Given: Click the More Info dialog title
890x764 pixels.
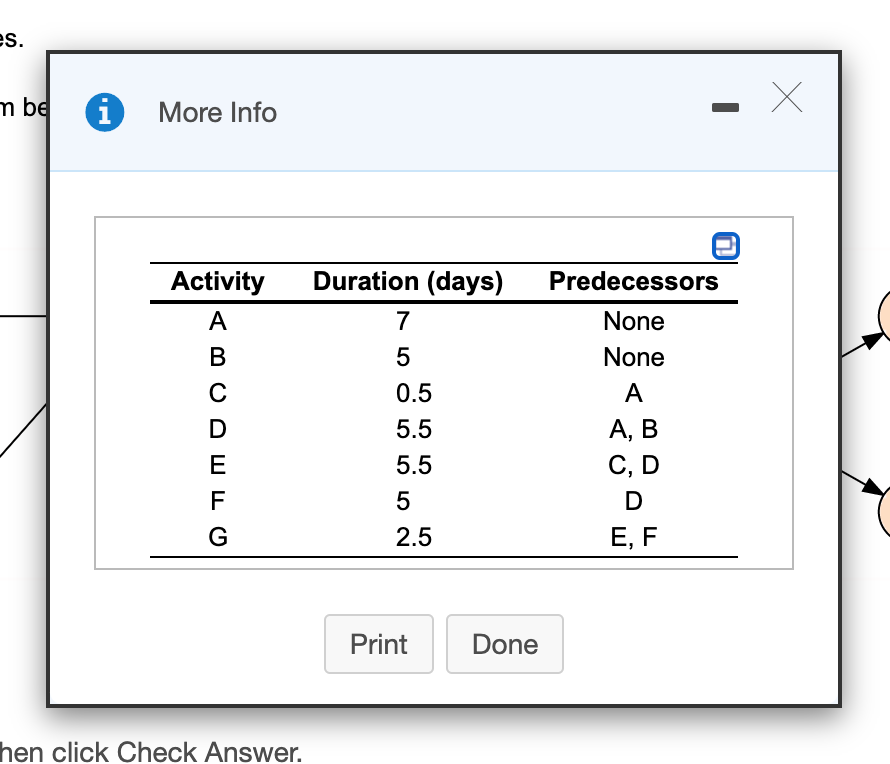Looking at the screenshot, I should (x=217, y=112).
